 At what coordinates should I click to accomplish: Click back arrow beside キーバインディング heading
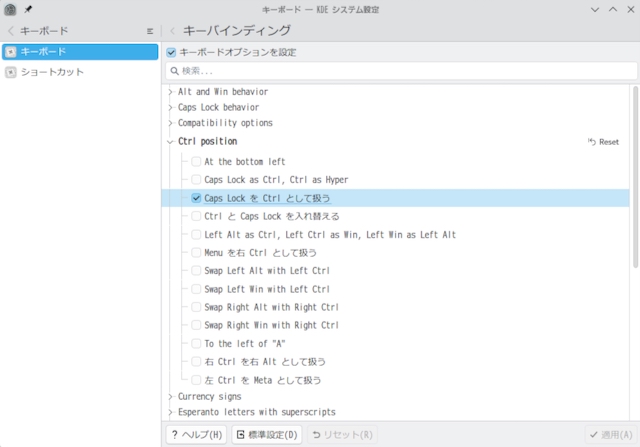(172, 31)
